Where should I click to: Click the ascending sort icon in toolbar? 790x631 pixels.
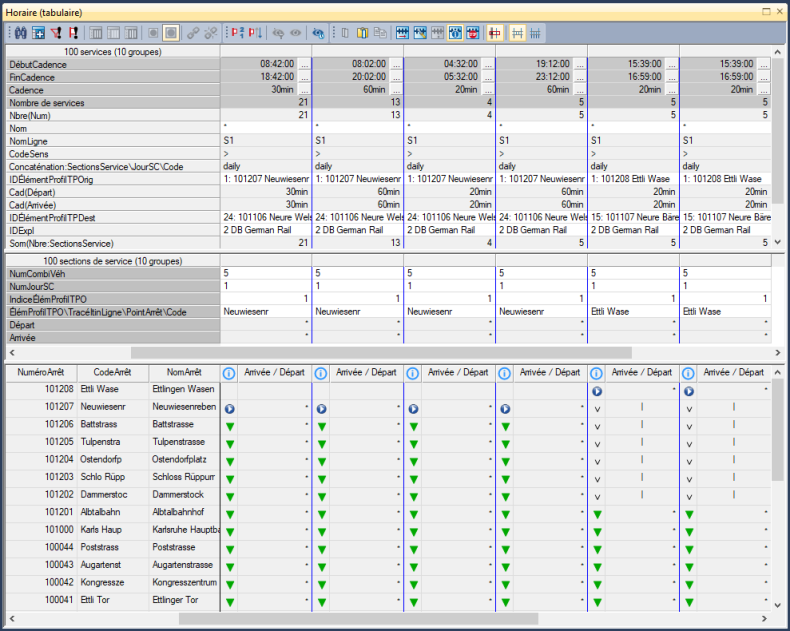(238, 33)
